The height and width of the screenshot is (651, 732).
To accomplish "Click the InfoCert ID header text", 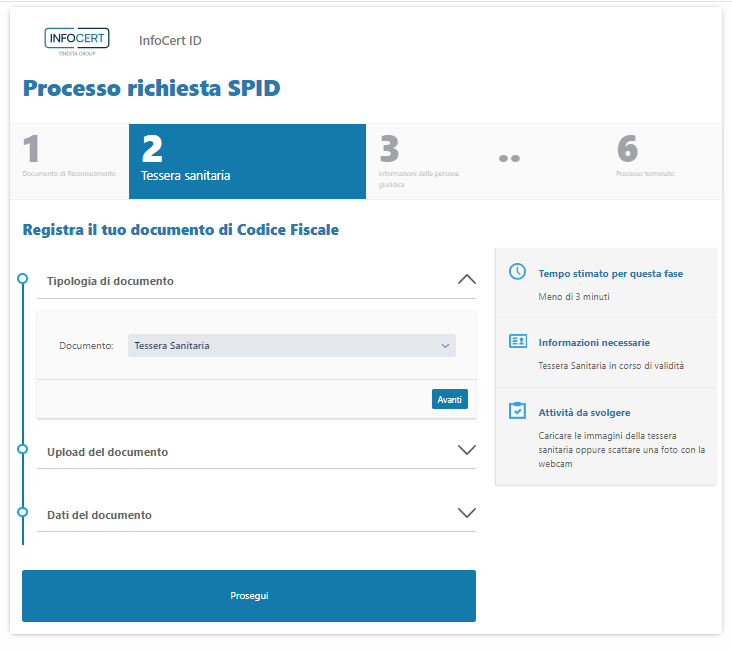I will (x=170, y=40).
